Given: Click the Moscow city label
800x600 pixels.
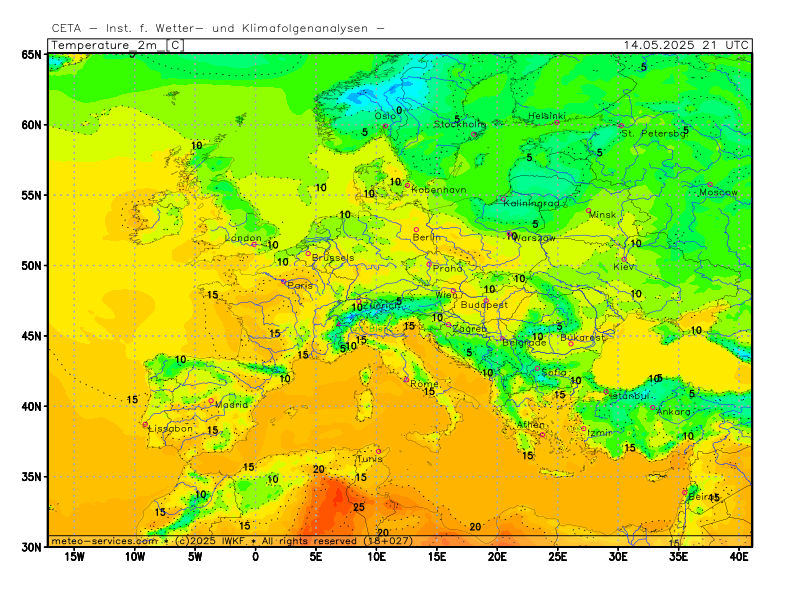Looking at the screenshot, I should (x=718, y=192).
